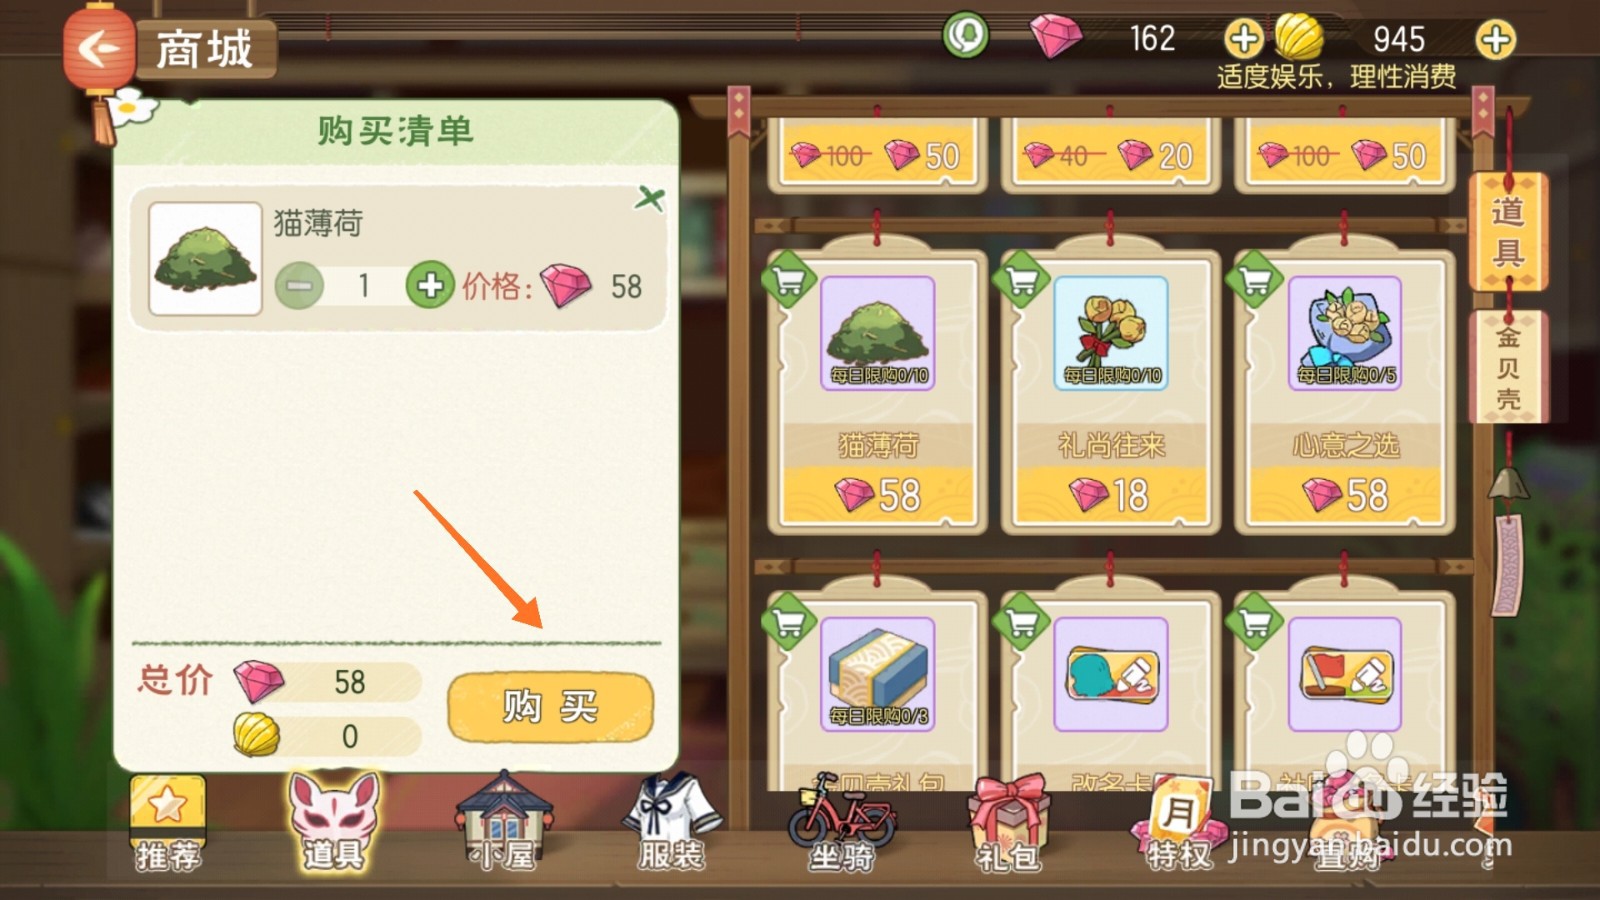The height and width of the screenshot is (900, 1600).
Task: Switch to the 道具 side tab
Action: (1507, 232)
